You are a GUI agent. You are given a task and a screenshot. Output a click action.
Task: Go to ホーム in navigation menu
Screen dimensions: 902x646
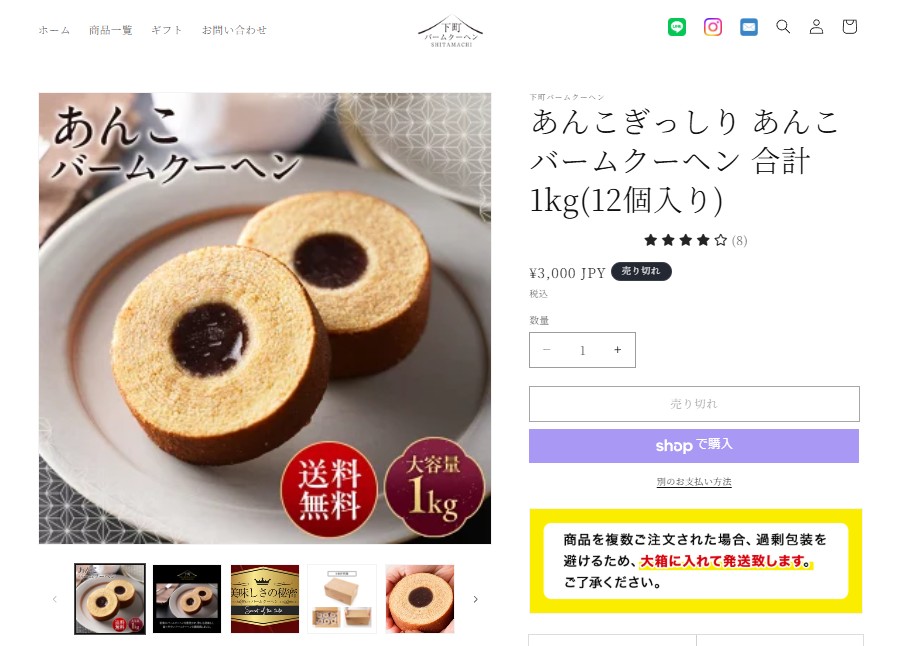(x=54, y=30)
